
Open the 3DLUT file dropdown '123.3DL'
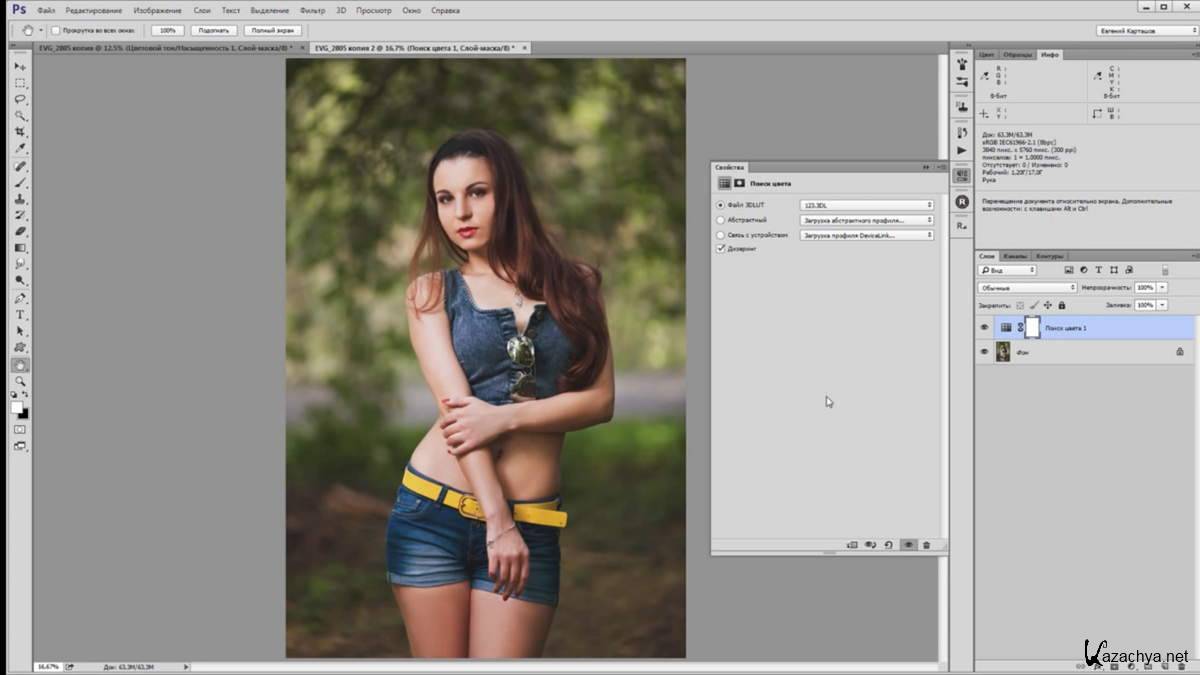tap(866, 205)
